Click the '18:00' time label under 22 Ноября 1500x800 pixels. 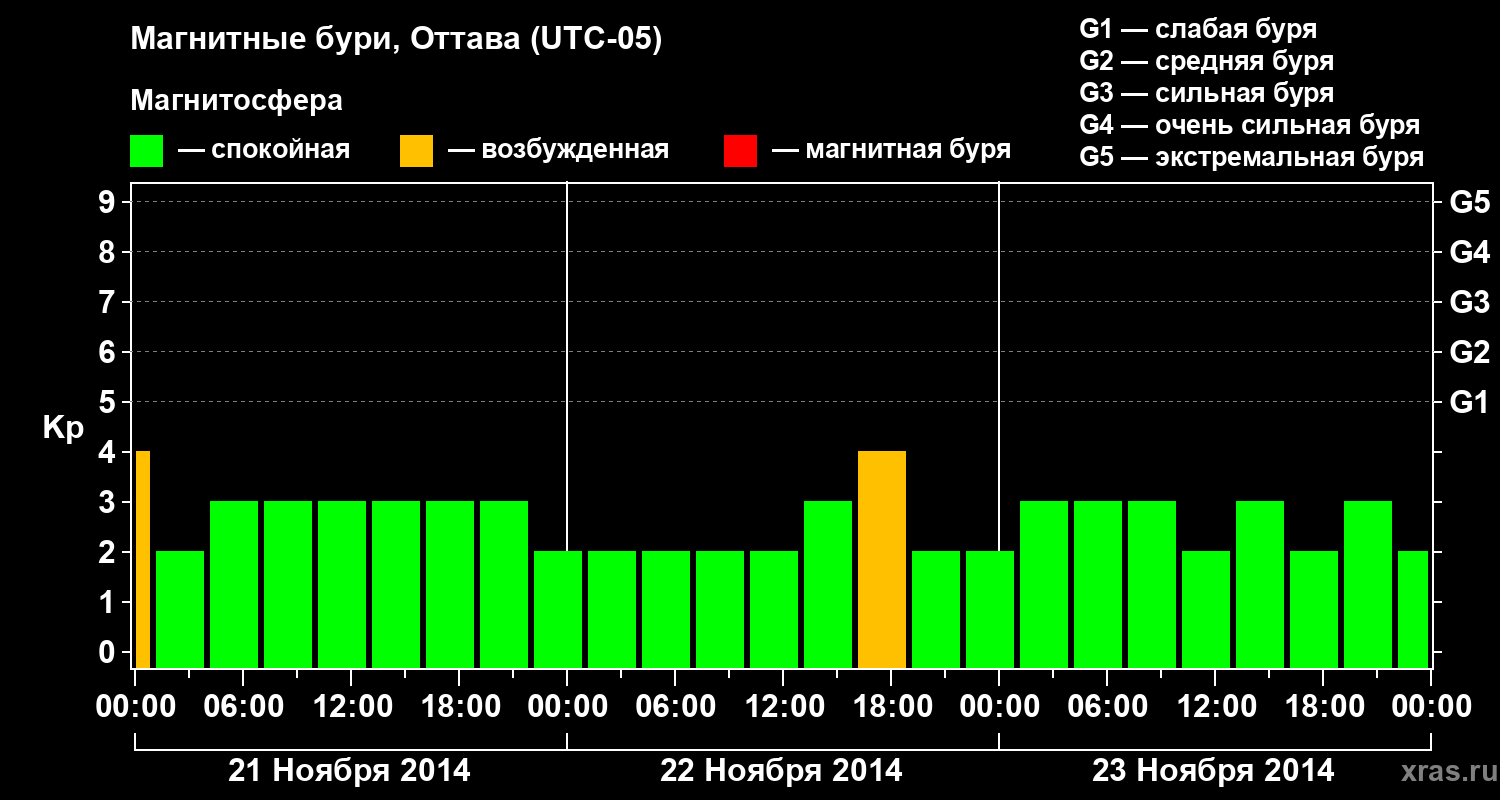point(891,707)
